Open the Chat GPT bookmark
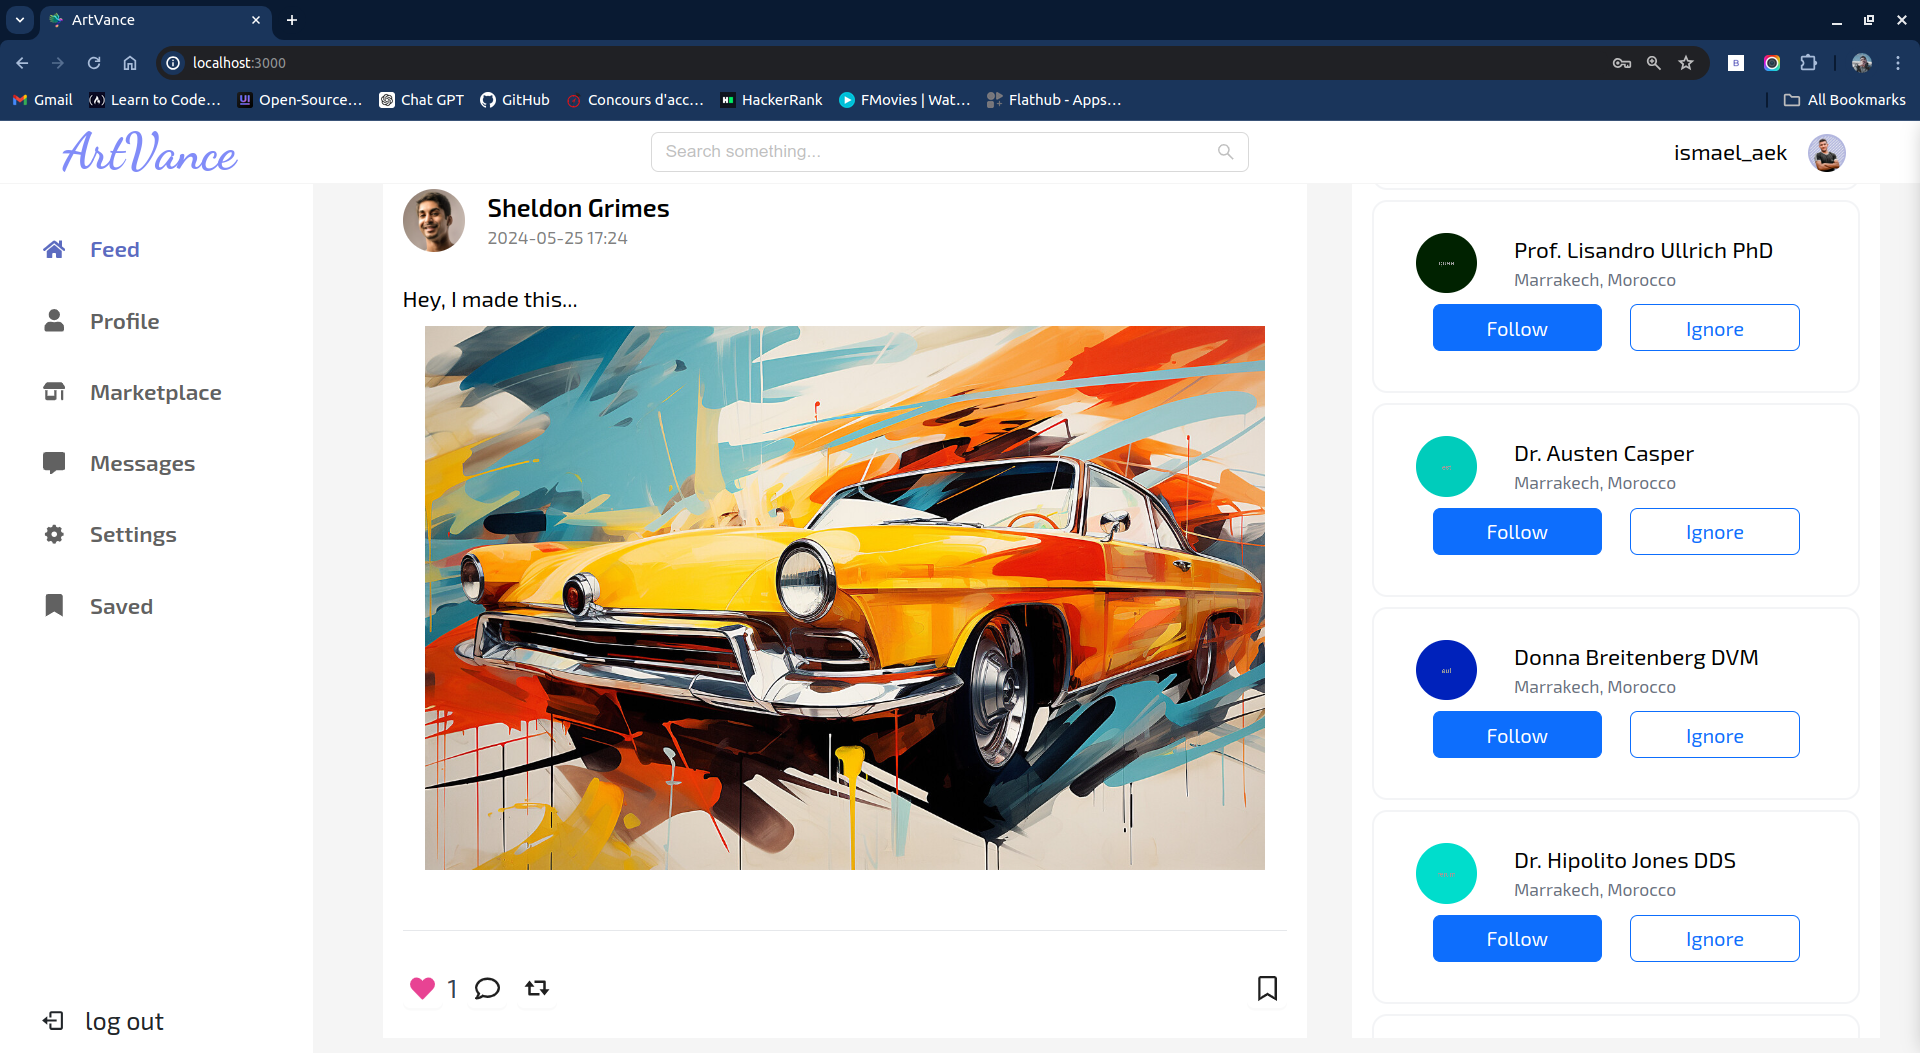Viewport: 1920px width, 1053px height. click(421, 100)
